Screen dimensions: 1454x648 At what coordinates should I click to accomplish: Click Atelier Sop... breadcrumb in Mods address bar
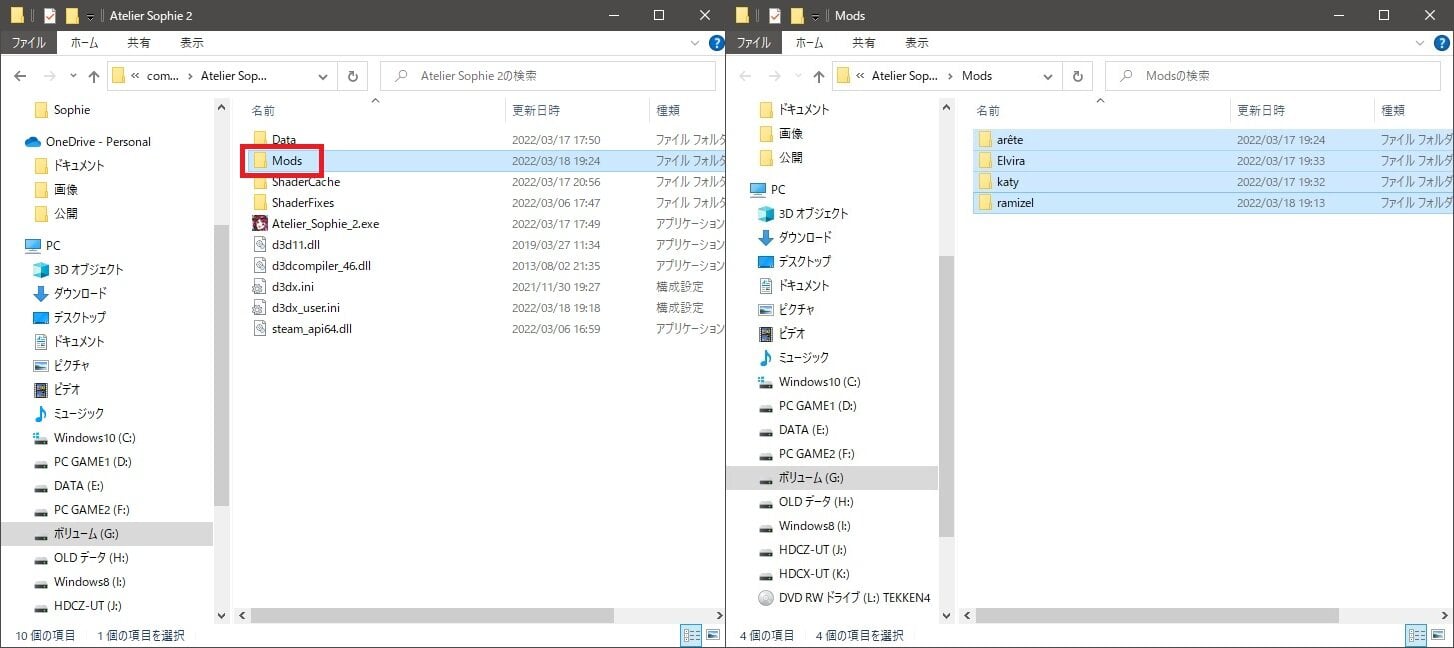click(904, 76)
